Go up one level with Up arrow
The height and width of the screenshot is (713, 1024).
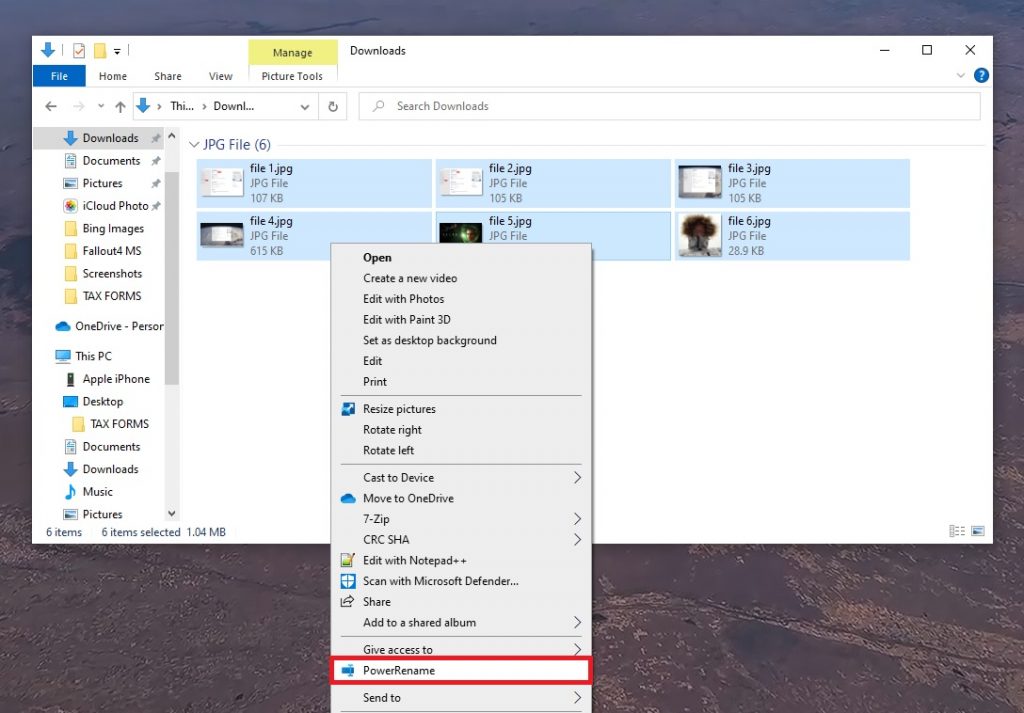click(120, 106)
